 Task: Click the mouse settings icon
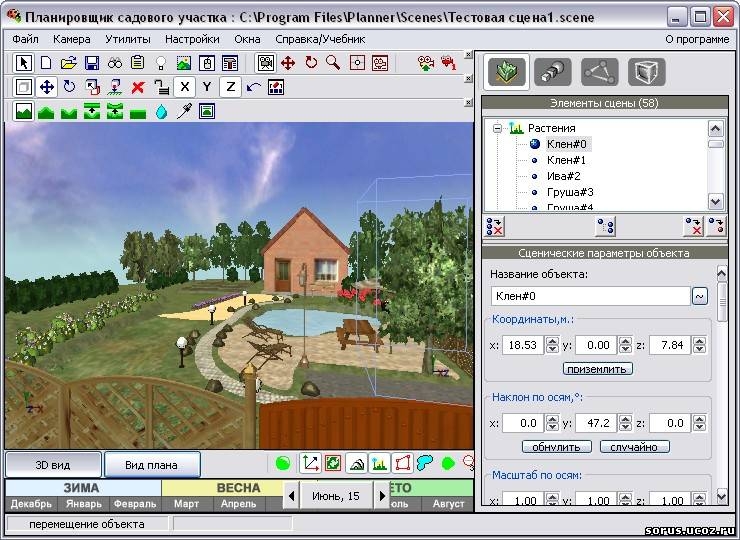(207, 63)
